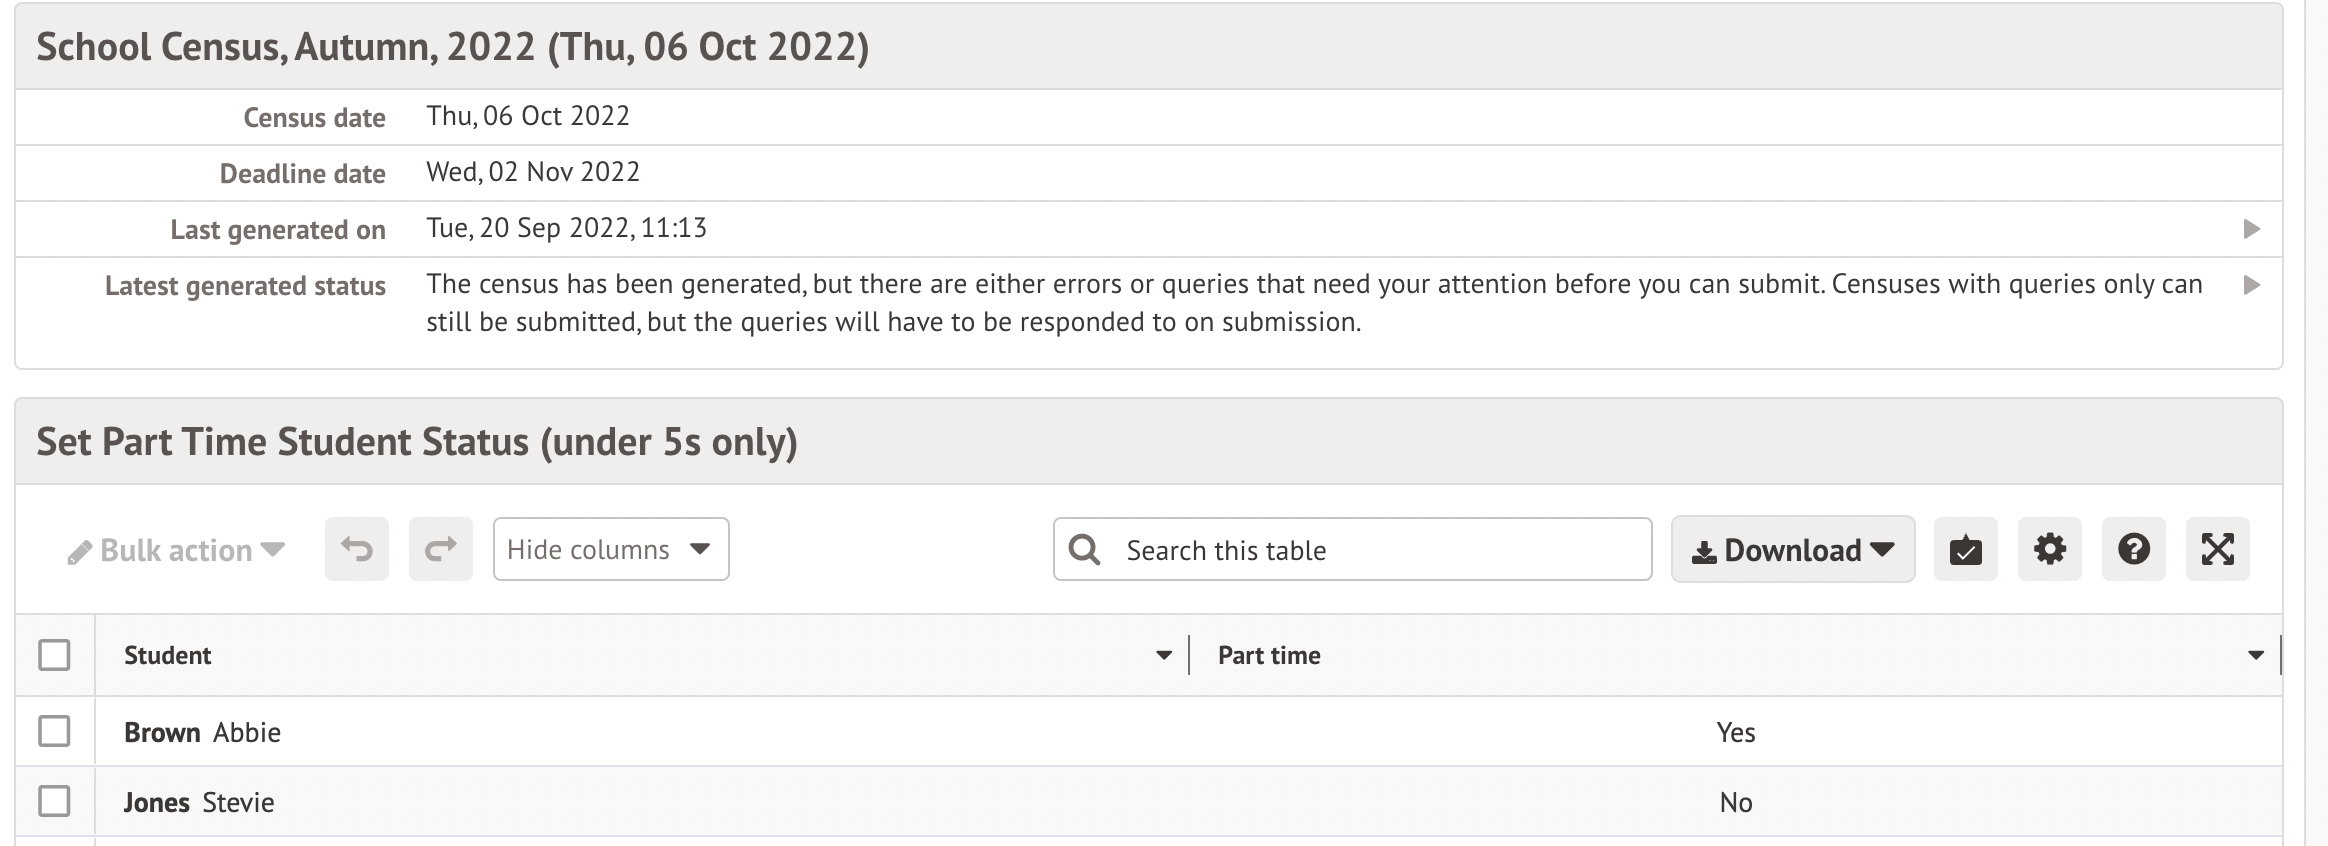
Task: Click the search magnifier icon
Action: [x=1085, y=549]
